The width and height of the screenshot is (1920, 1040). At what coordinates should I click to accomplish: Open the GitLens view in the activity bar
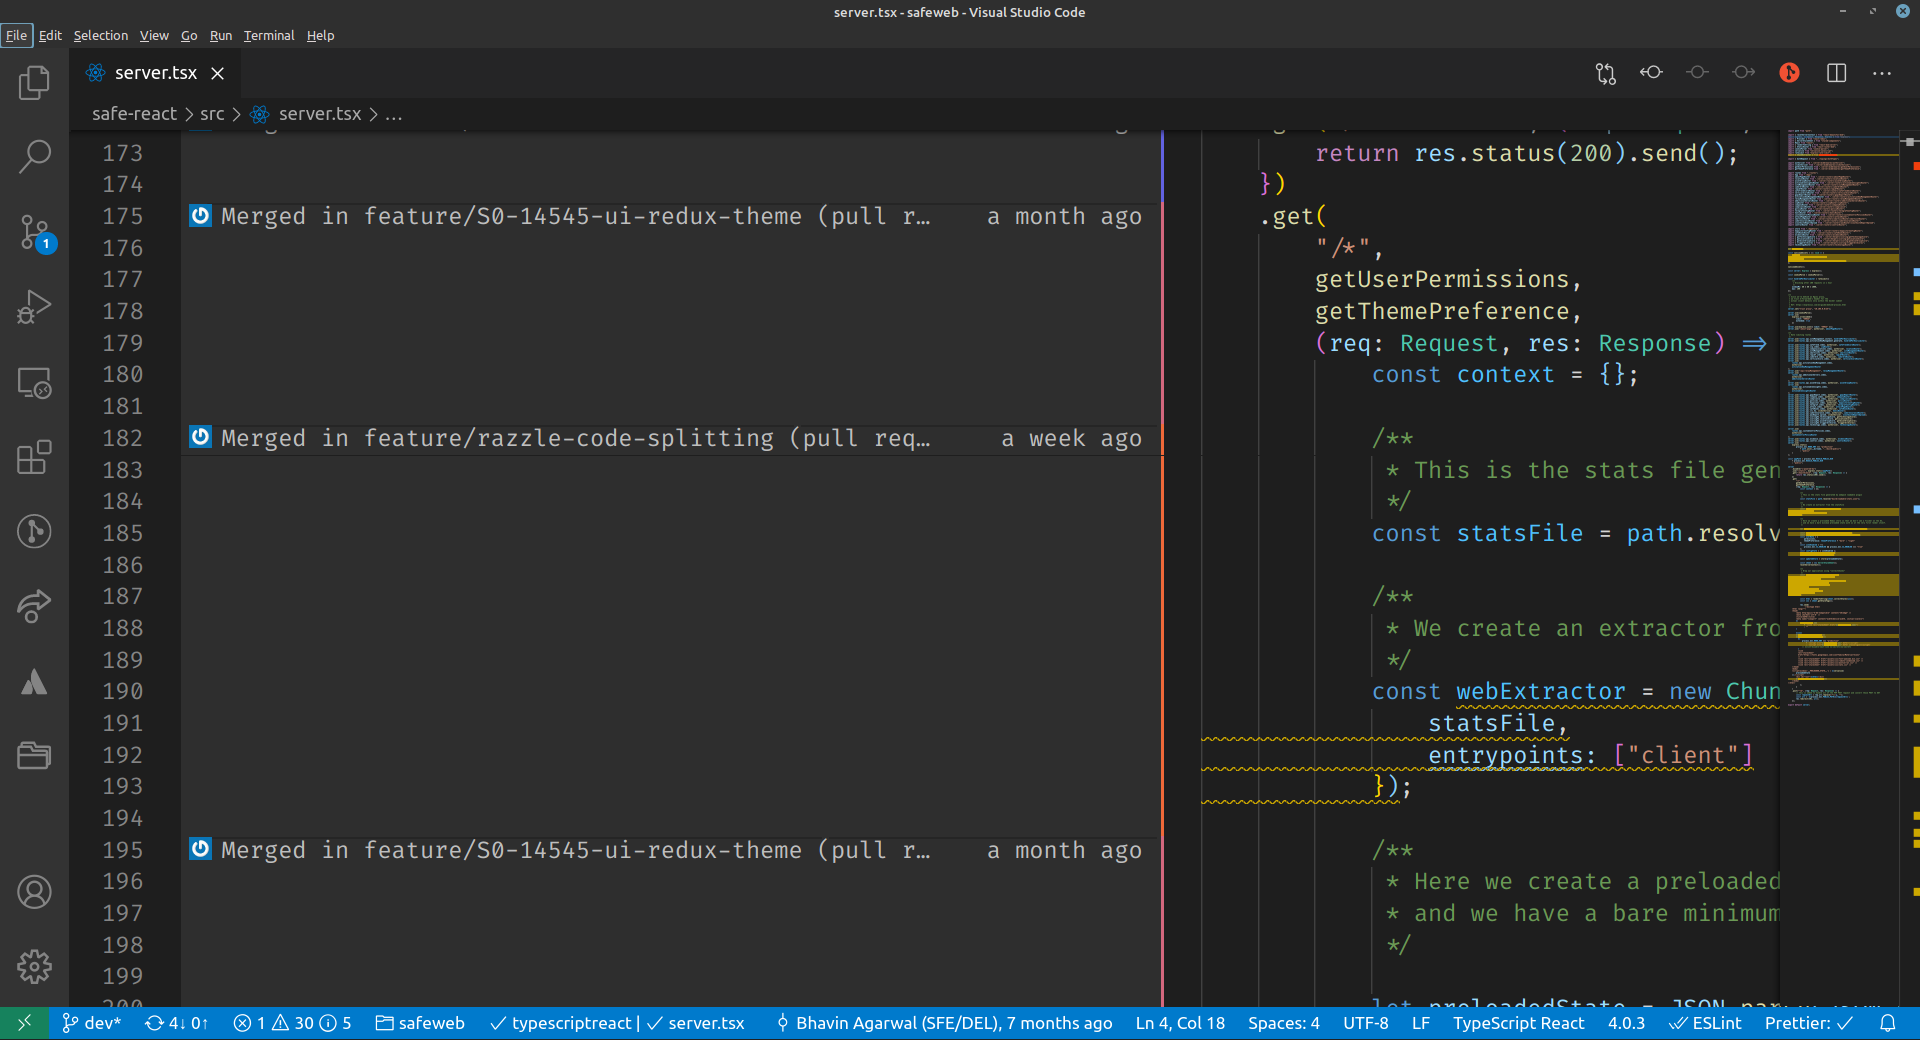(x=34, y=532)
